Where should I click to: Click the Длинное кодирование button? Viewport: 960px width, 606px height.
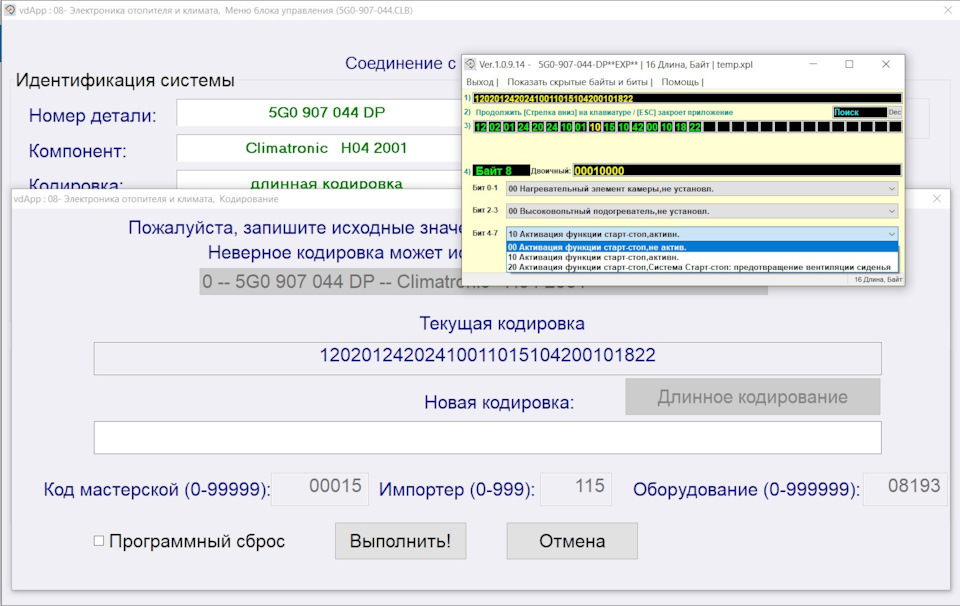pos(752,397)
